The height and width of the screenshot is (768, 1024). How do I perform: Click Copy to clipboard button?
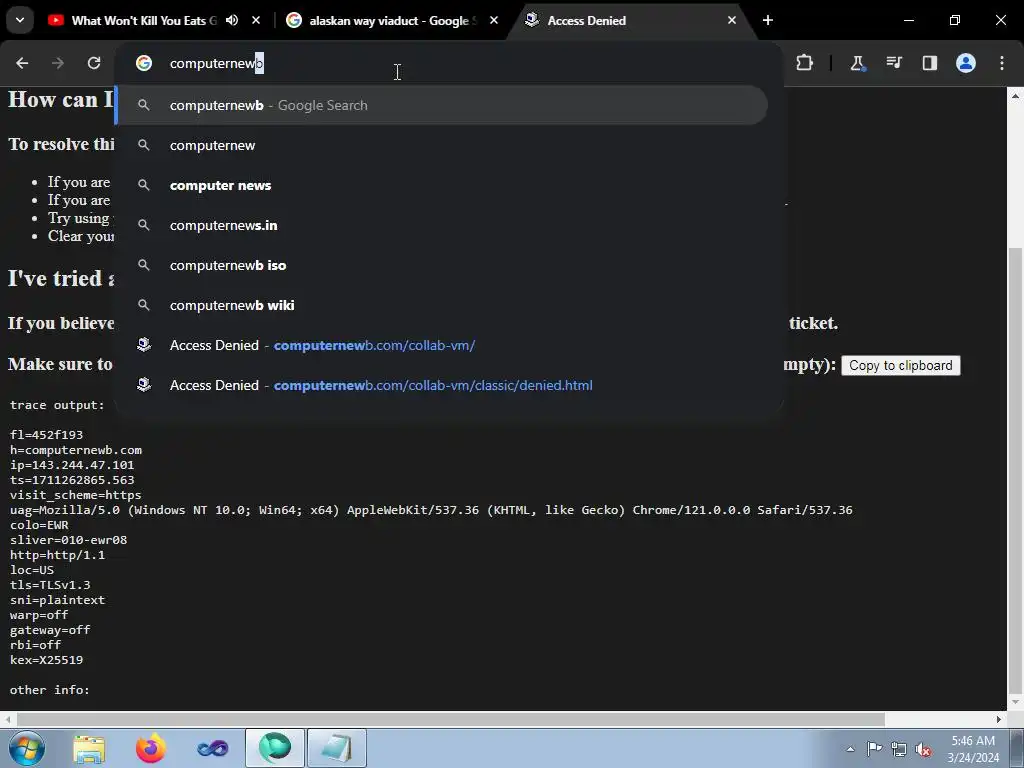[x=901, y=365]
